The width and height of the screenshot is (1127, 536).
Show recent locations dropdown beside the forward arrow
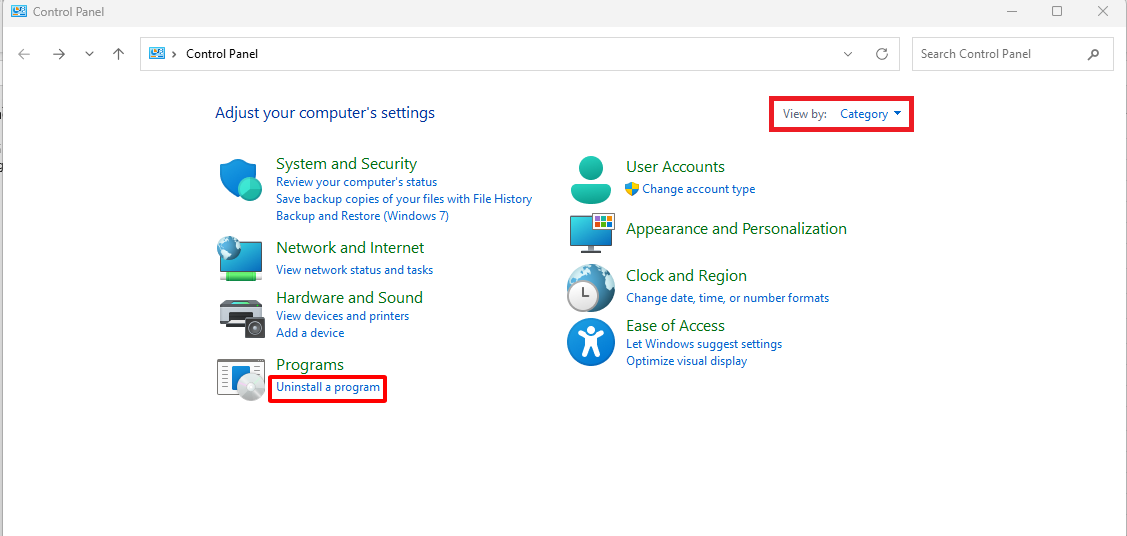point(90,54)
